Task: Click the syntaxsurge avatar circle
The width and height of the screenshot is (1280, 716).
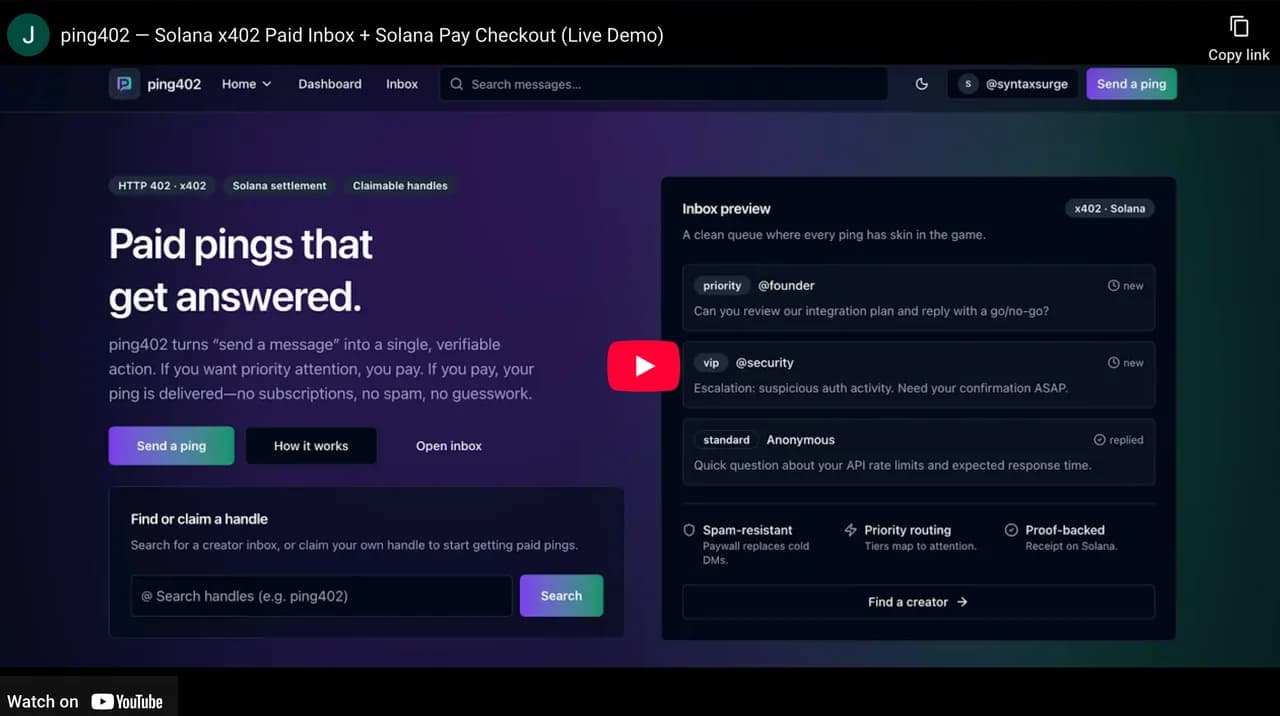Action: [x=967, y=84]
